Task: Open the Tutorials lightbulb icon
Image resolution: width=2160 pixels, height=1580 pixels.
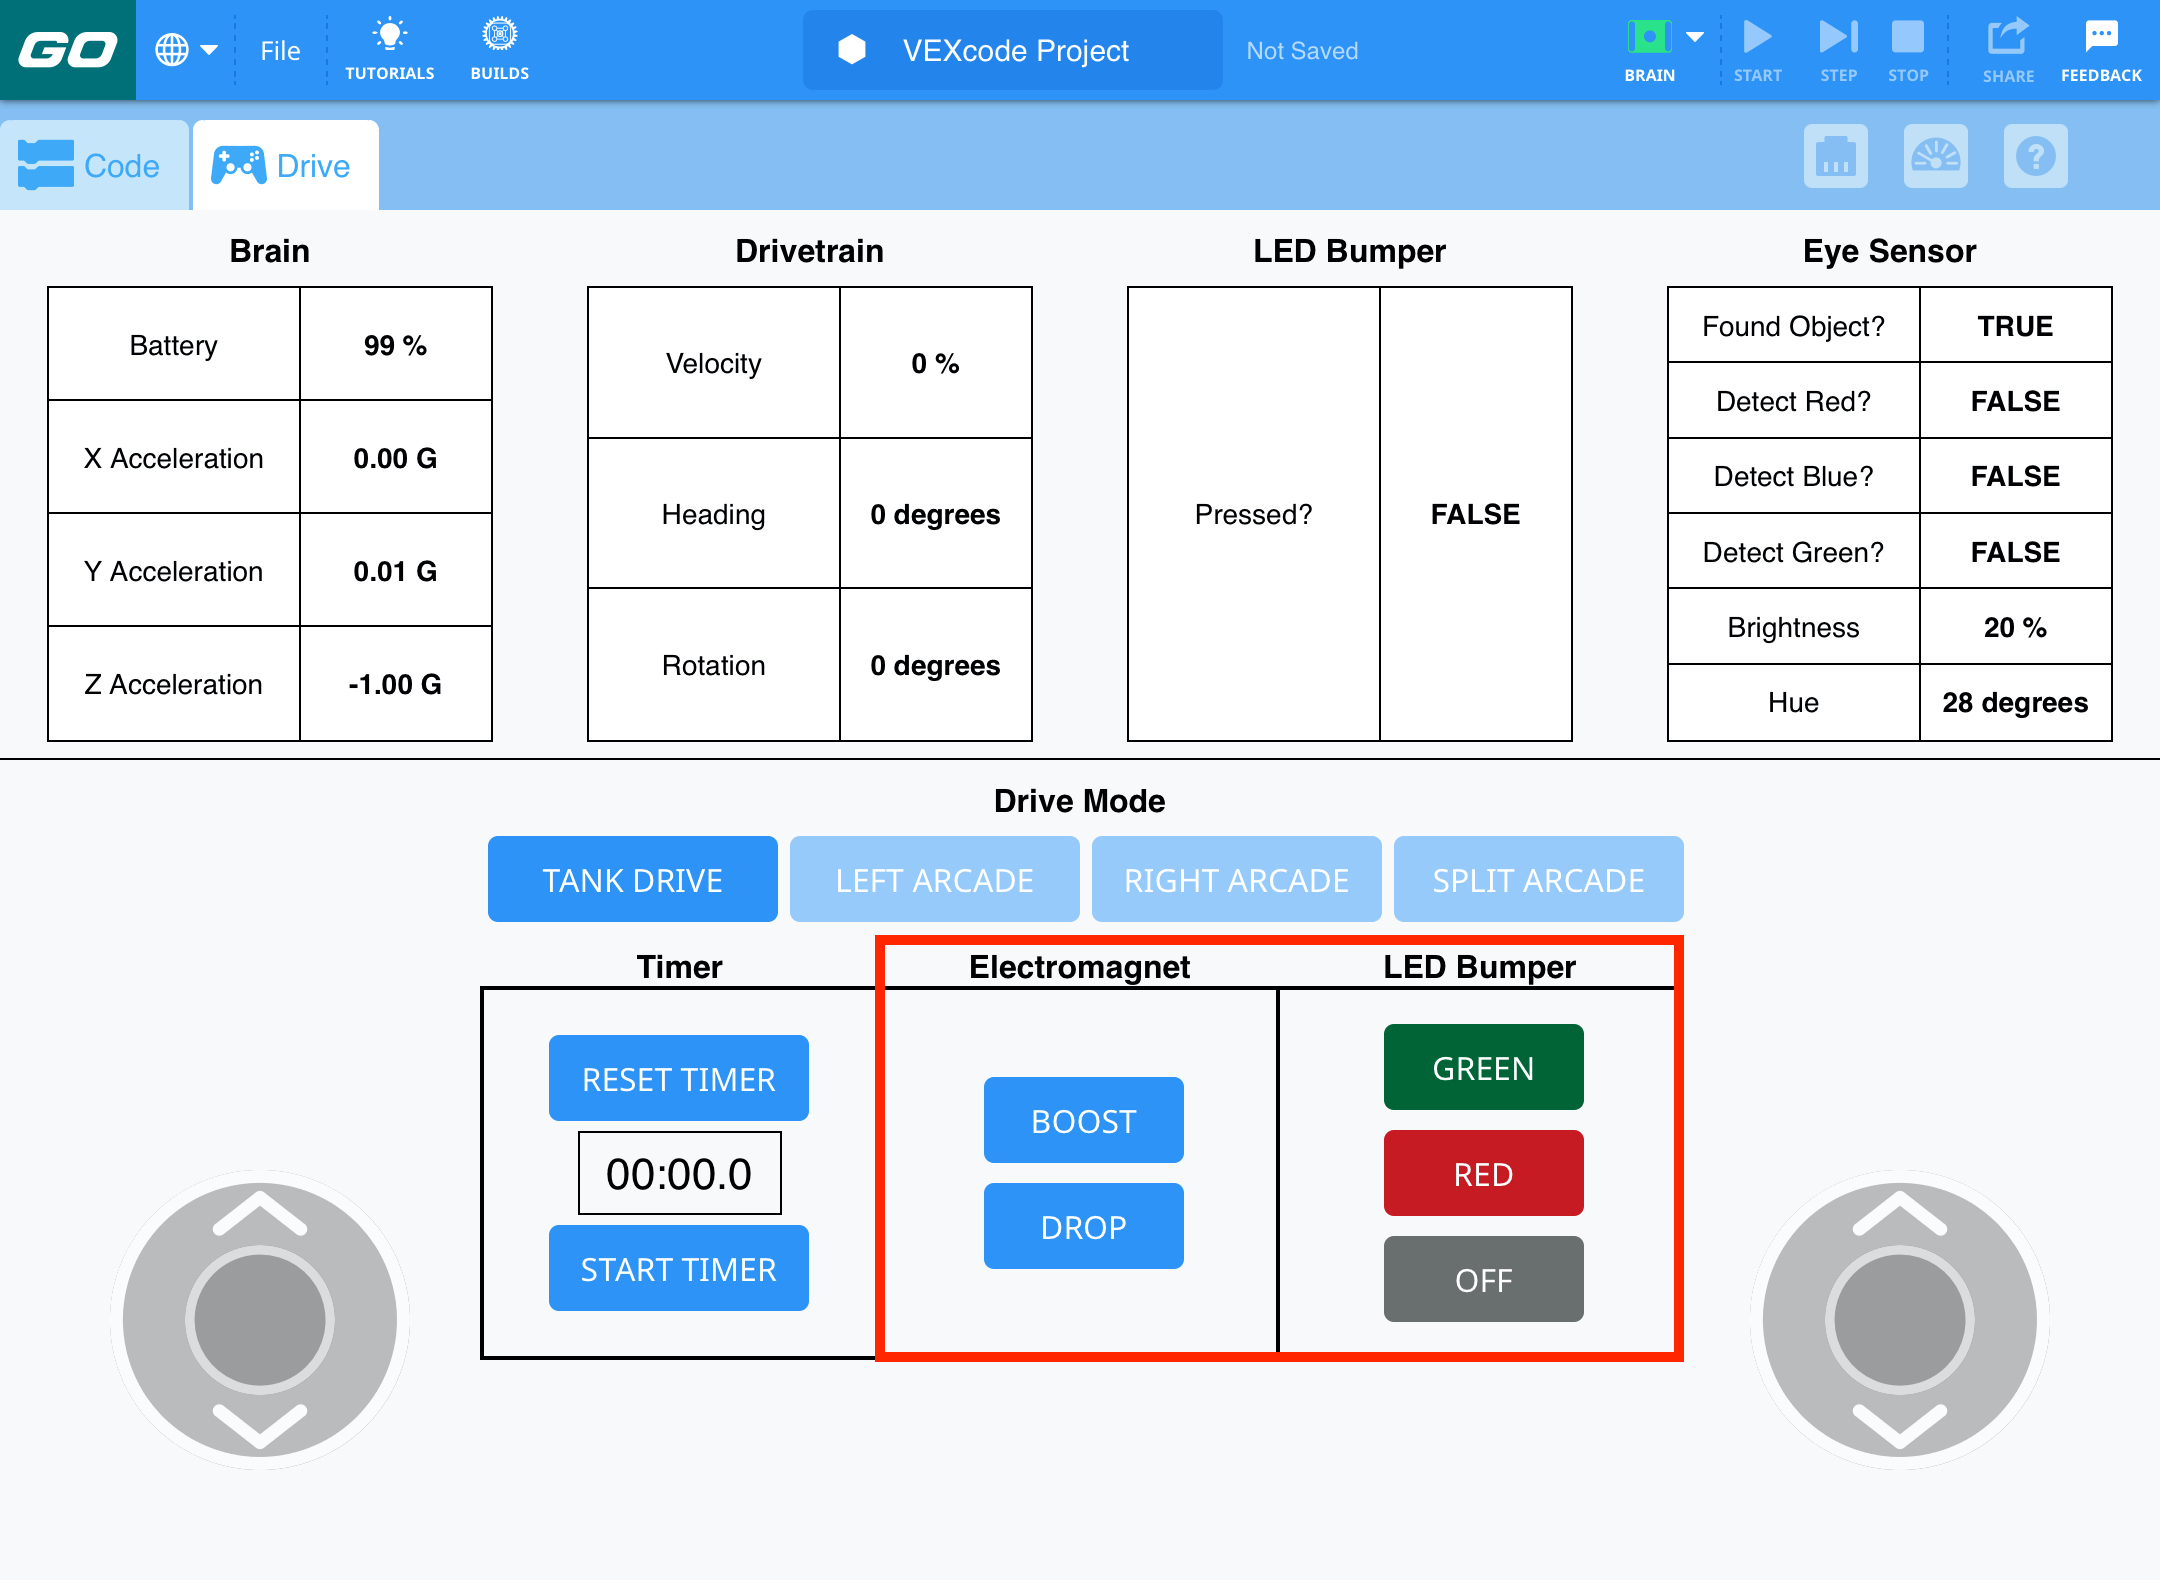Action: [x=390, y=49]
